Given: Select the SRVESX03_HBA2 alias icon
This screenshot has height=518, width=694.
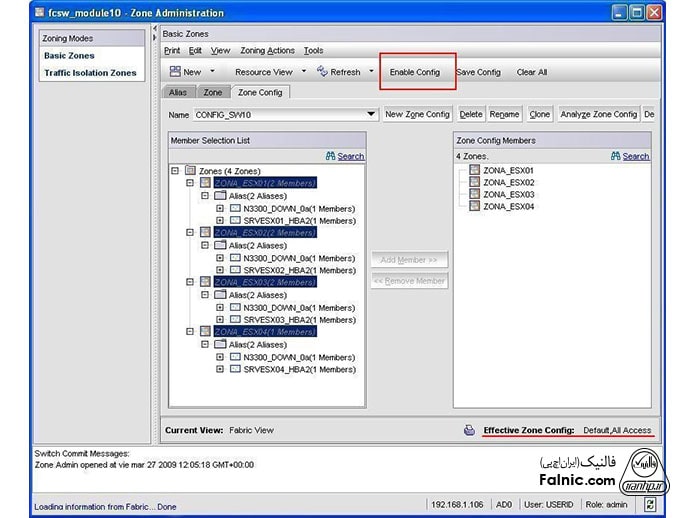Looking at the screenshot, I should click(x=234, y=319).
